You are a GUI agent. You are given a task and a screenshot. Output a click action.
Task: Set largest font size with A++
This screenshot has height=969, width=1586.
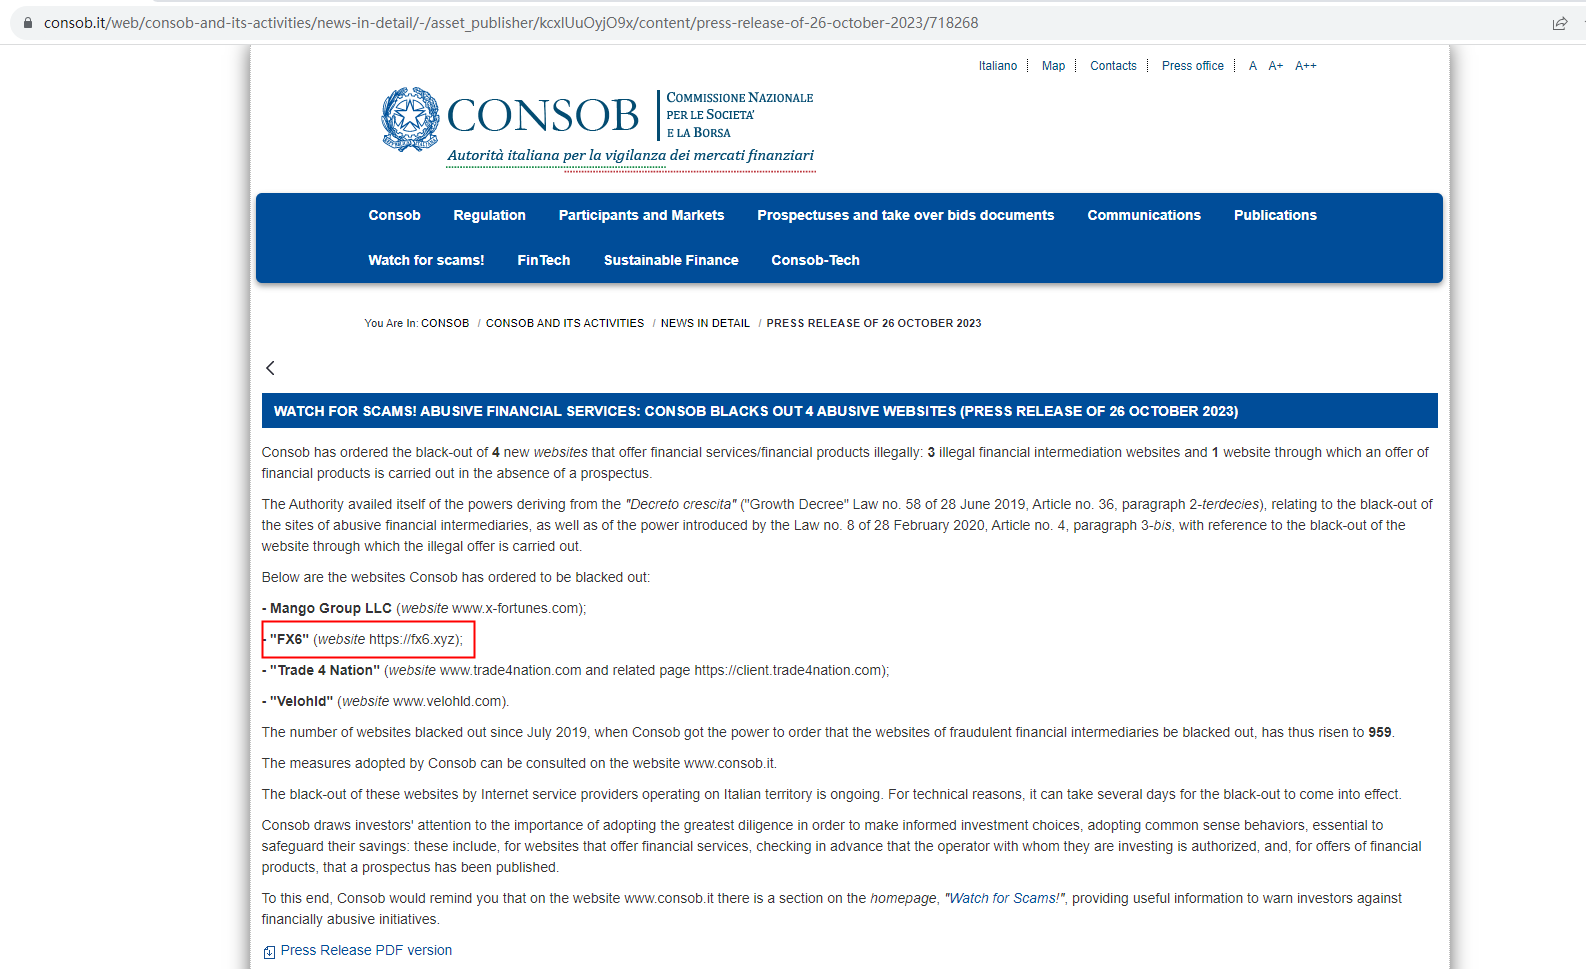pos(1305,66)
